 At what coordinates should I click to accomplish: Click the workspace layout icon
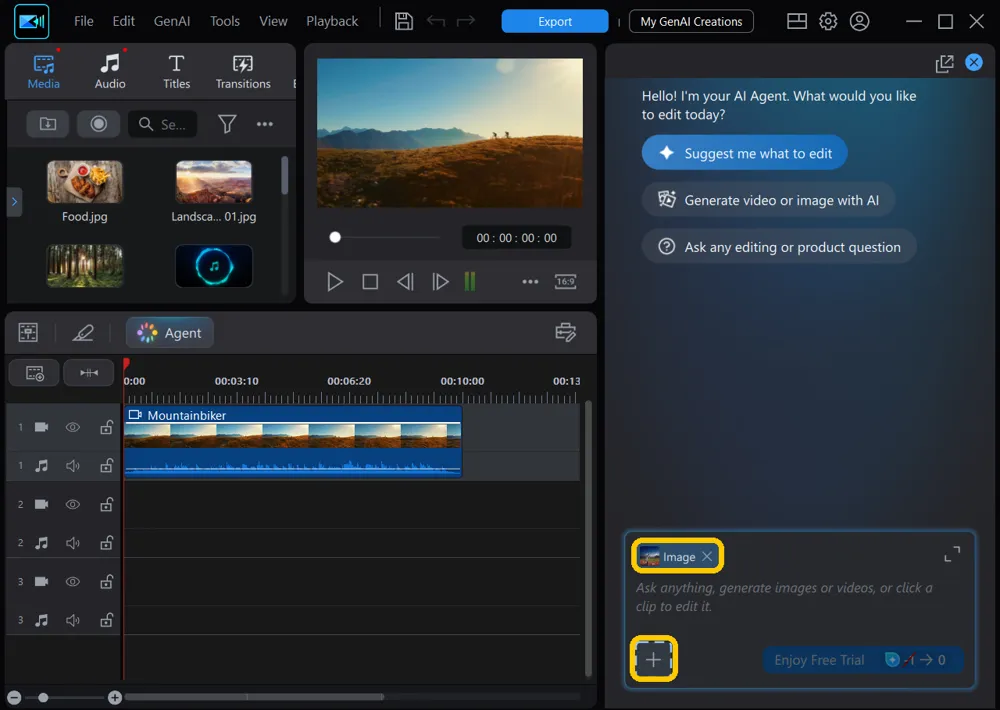(797, 21)
